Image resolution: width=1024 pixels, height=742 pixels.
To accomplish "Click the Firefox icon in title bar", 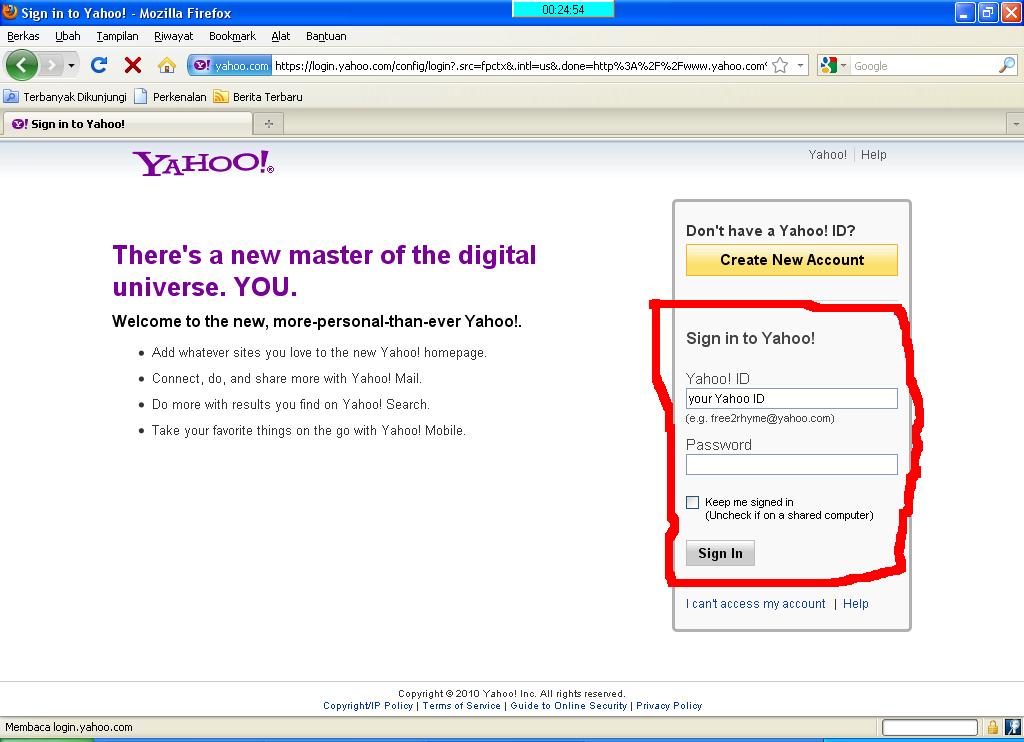I will (10, 12).
